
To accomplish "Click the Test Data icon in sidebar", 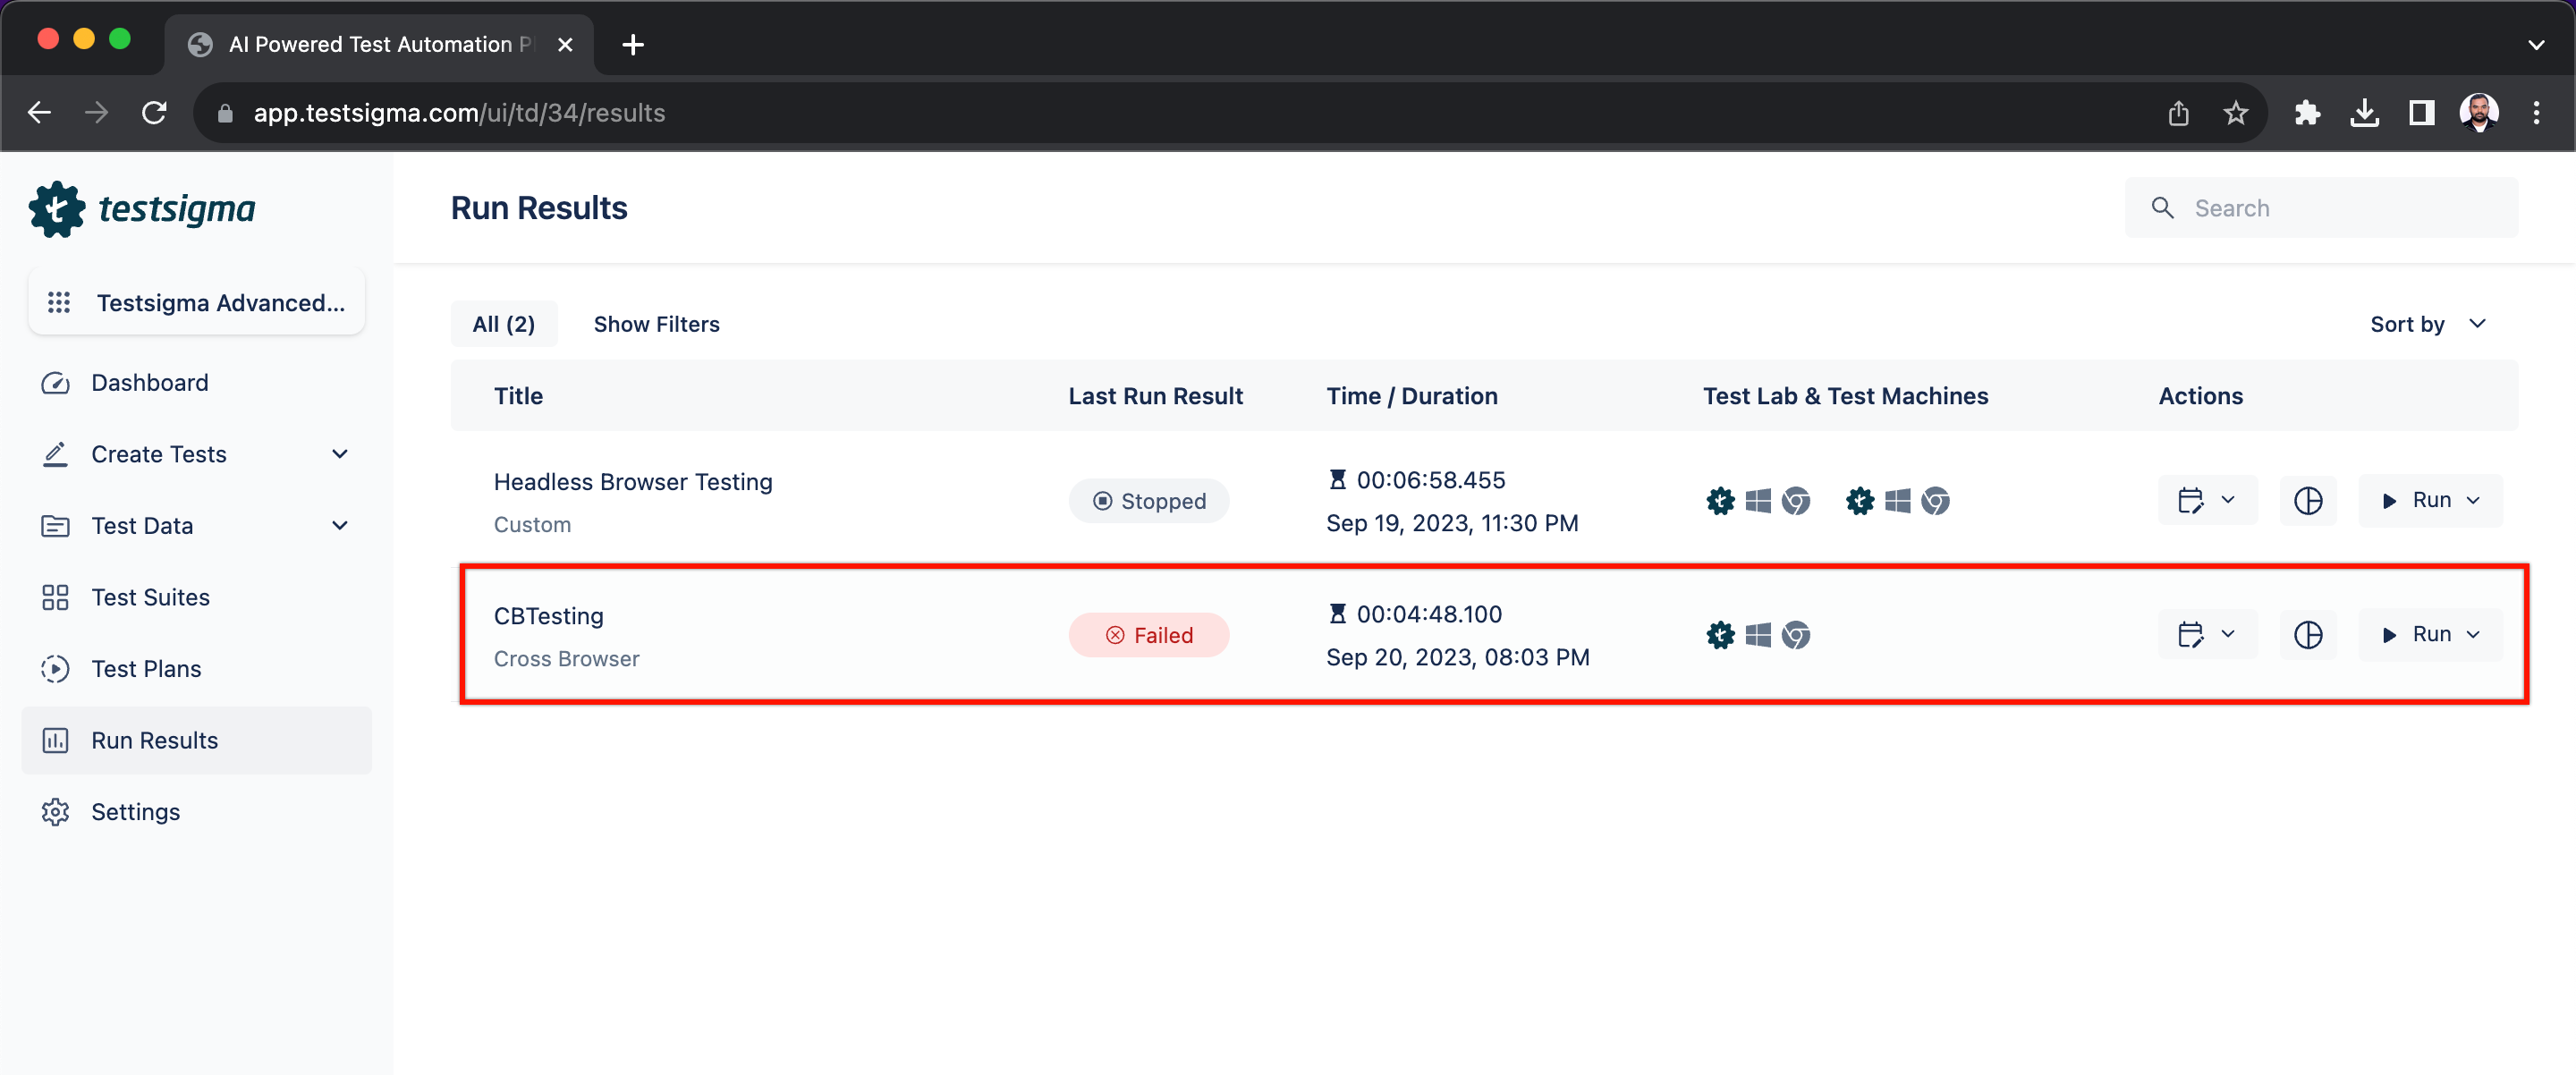I will 55,525.
